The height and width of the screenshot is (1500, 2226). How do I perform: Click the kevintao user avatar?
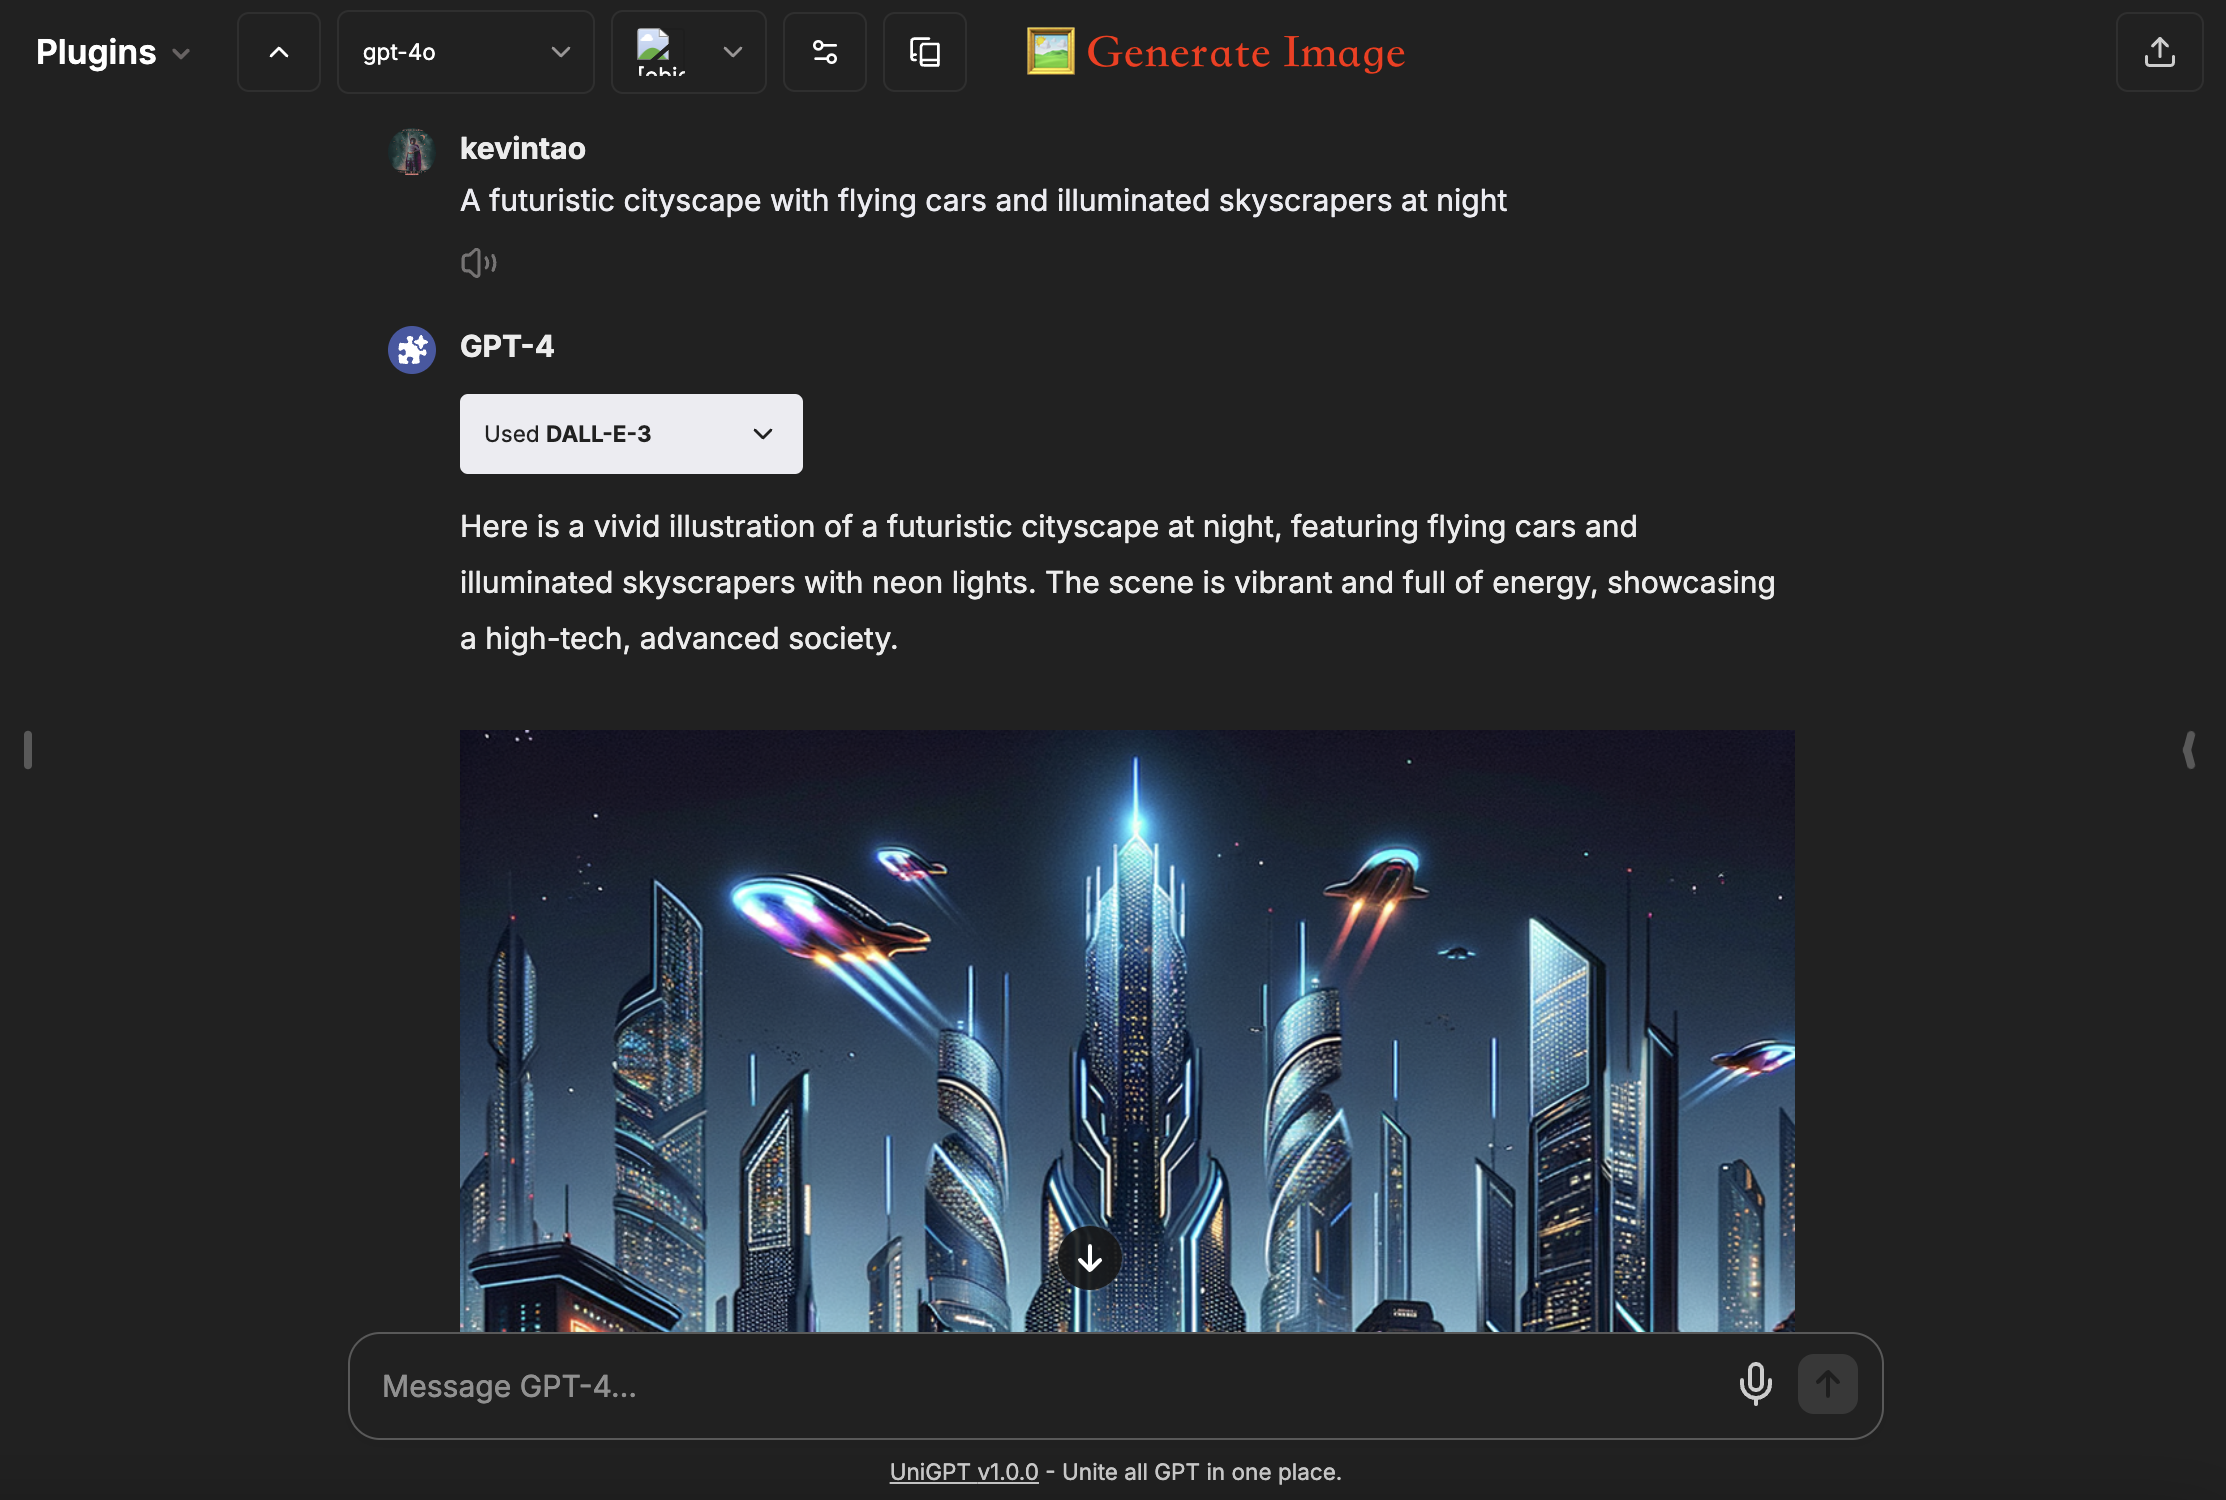point(411,152)
